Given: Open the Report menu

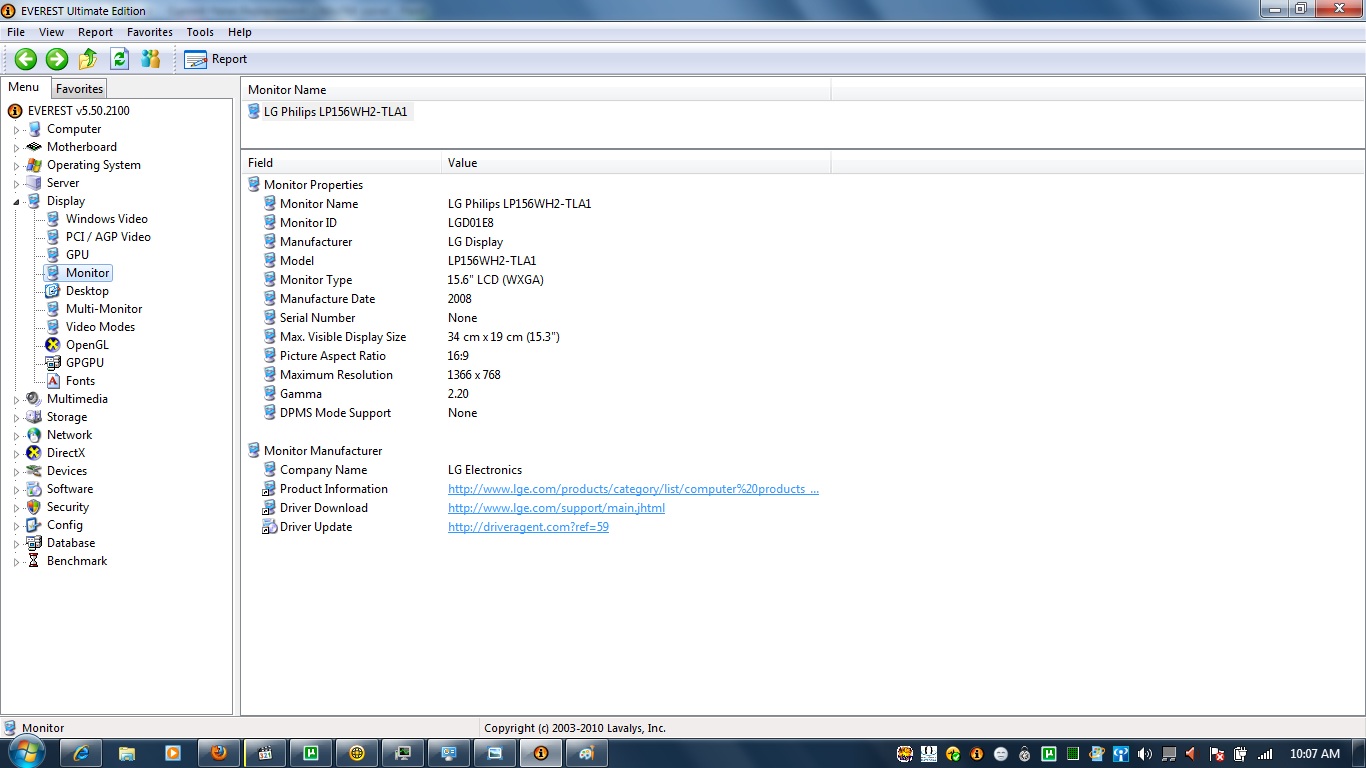Looking at the screenshot, I should pos(95,32).
